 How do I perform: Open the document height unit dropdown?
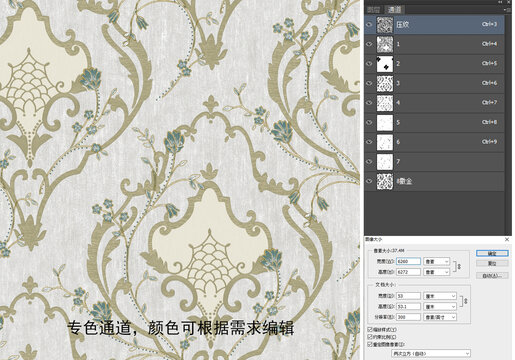440,306
